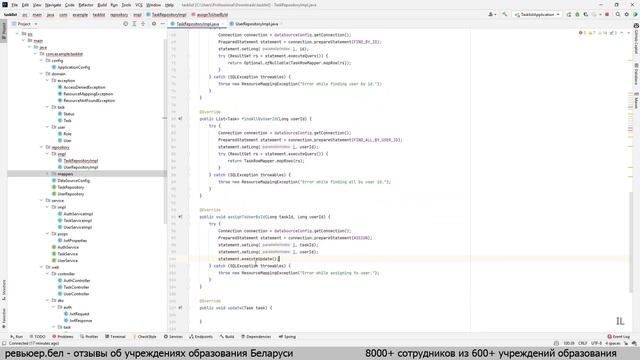
Task: Open Project panel options gear
Action: pos(154,24)
